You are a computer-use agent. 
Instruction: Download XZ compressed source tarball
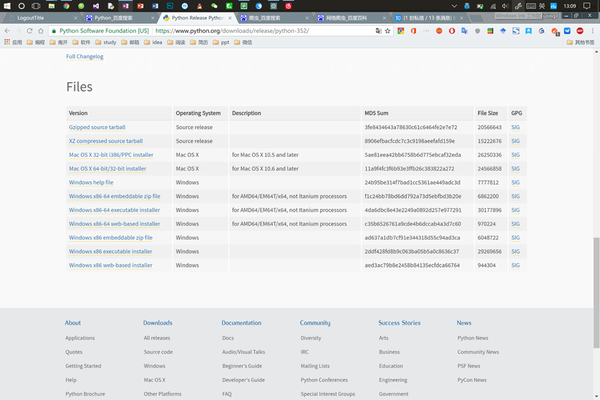click(x=106, y=141)
